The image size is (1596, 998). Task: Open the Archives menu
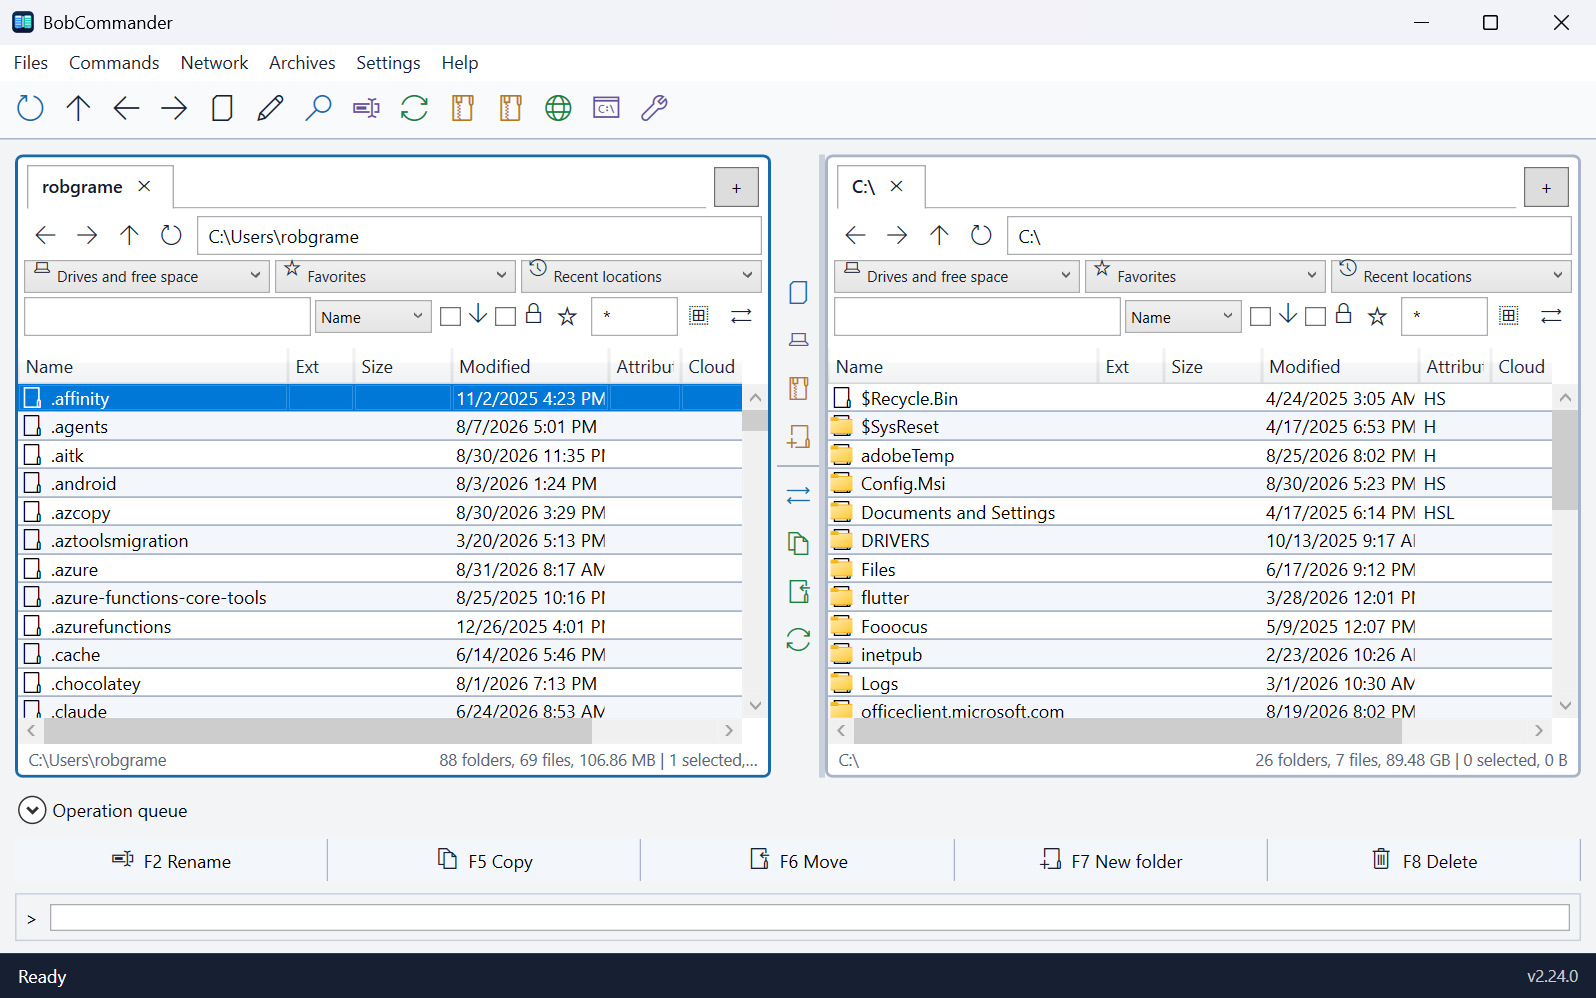(x=302, y=62)
